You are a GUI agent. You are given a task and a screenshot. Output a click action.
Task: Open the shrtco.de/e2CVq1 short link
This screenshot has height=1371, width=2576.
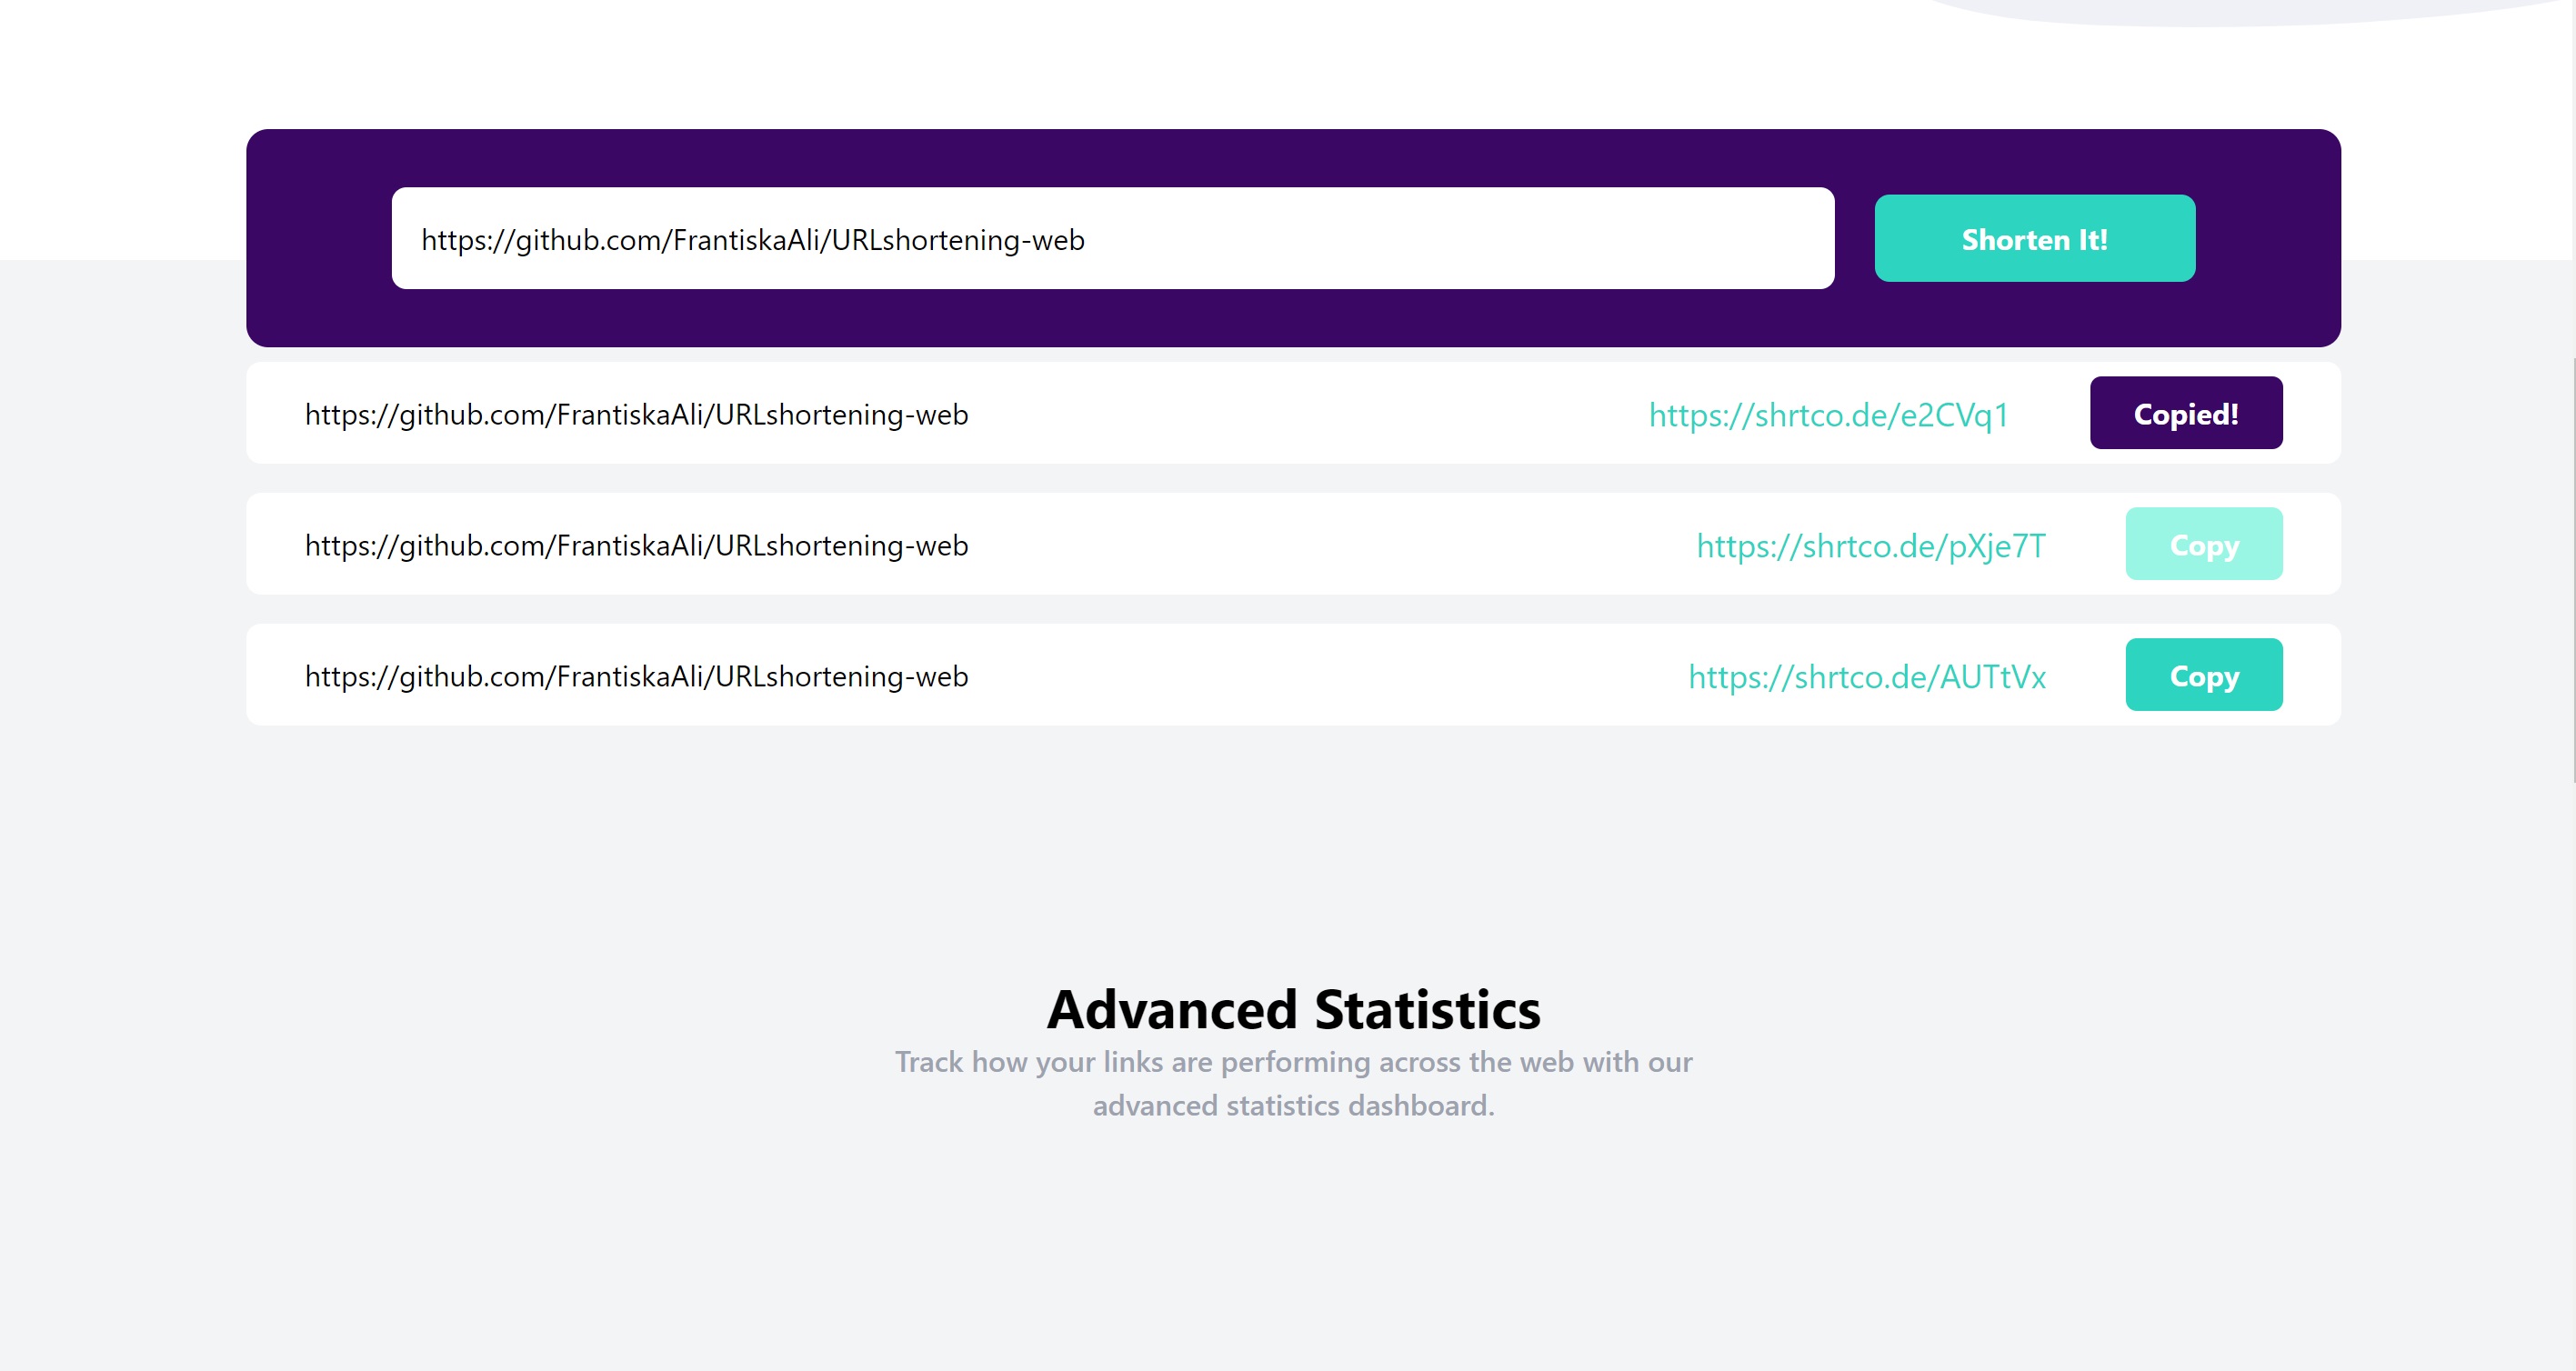point(1827,415)
